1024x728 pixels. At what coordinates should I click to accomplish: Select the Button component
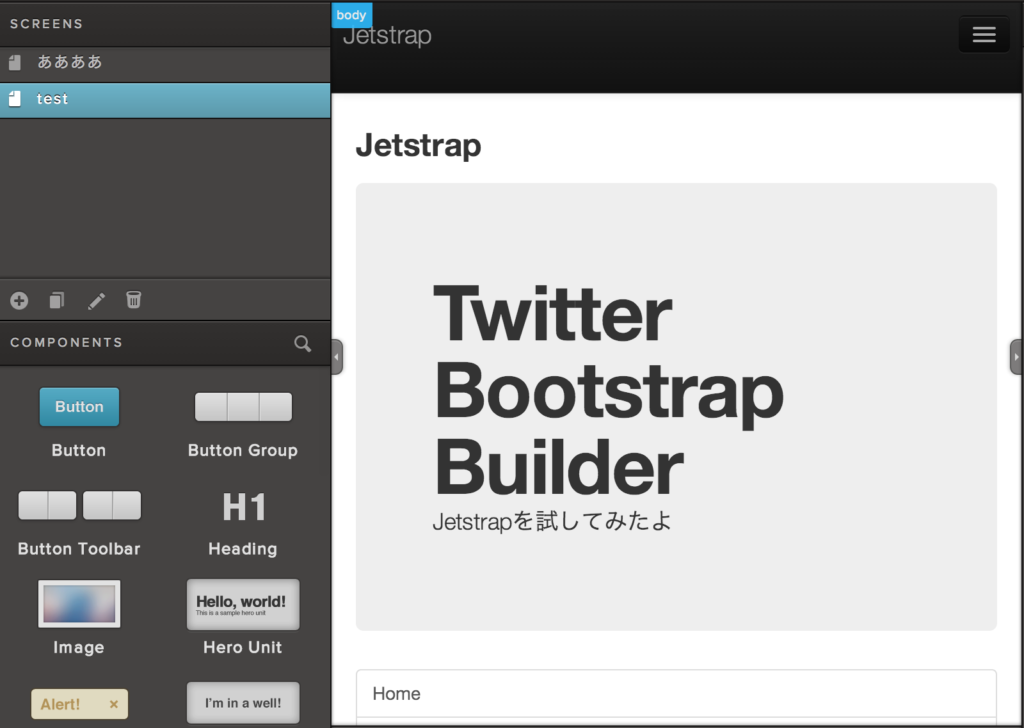79,407
